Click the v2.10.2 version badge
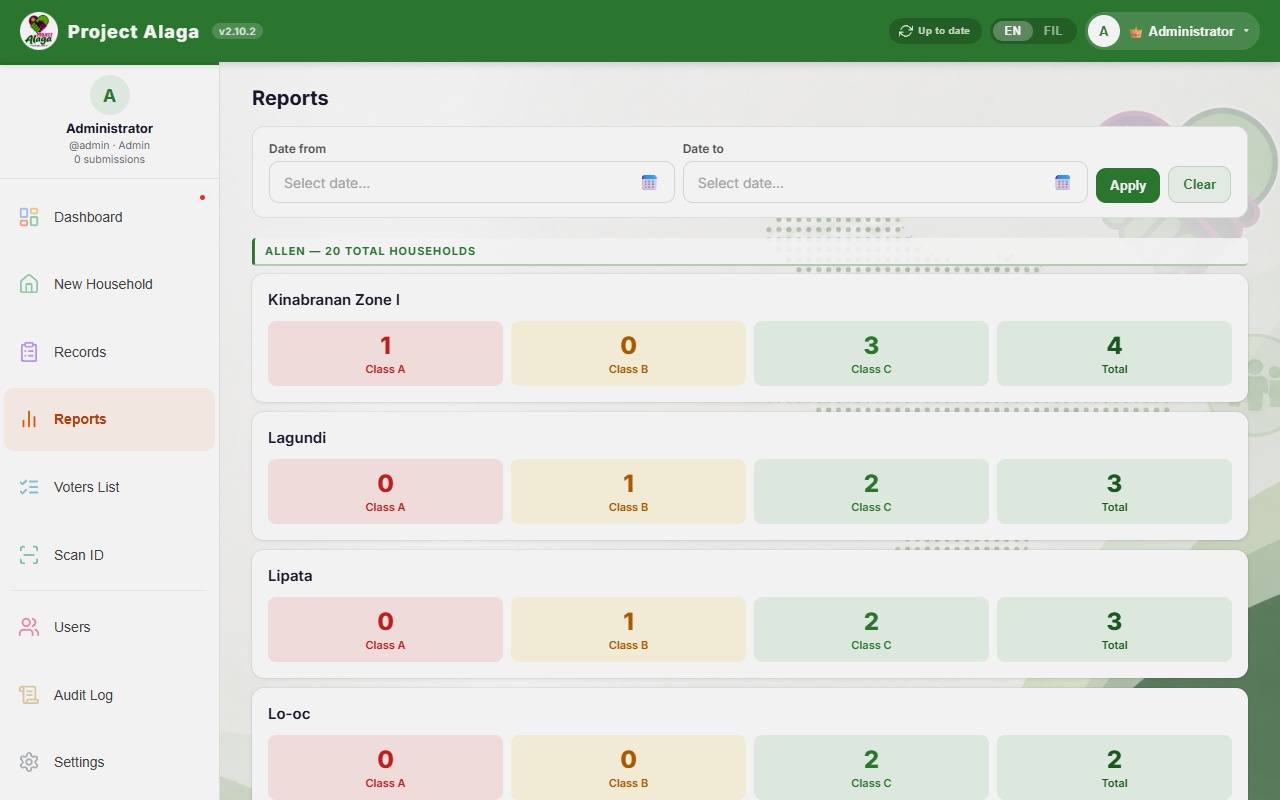Viewport: 1280px width, 800px height. click(x=237, y=31)
